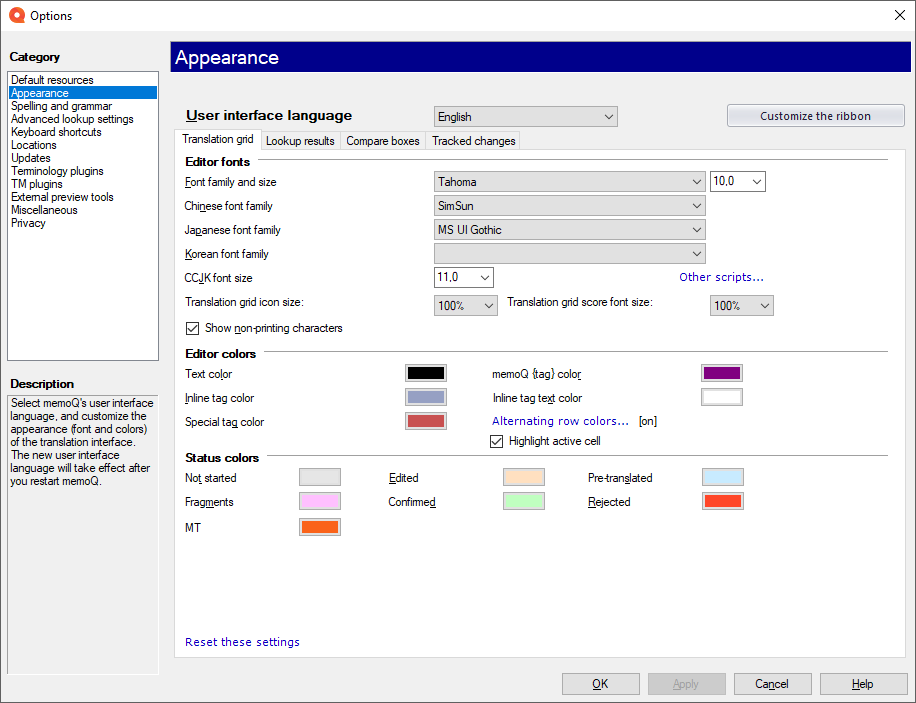The image size is (916, 703).
Task: Change the Confirmed status color swatch
Action: pyautogui.click(x=523, y=501)
